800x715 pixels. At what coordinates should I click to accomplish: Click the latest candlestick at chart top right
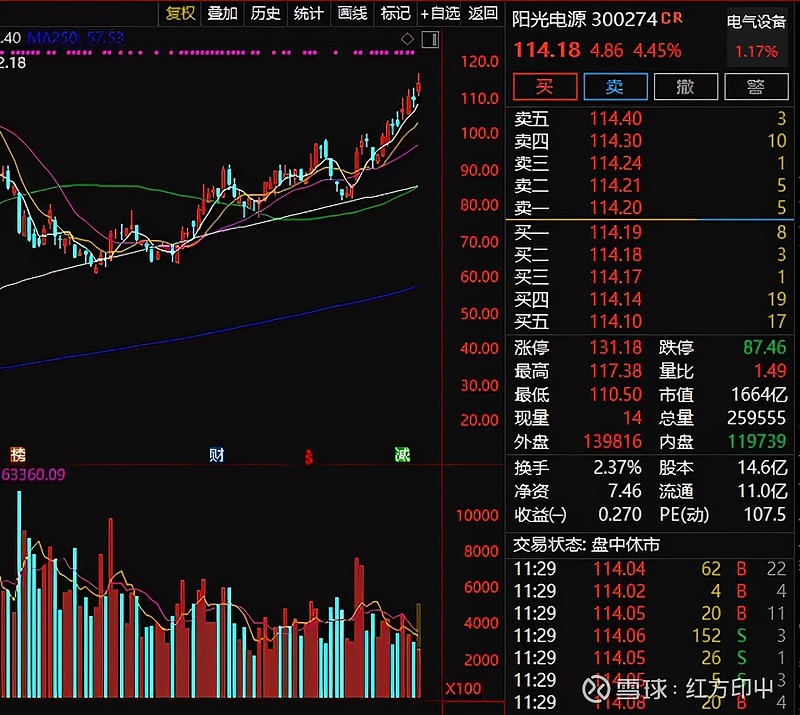point(419,86)
